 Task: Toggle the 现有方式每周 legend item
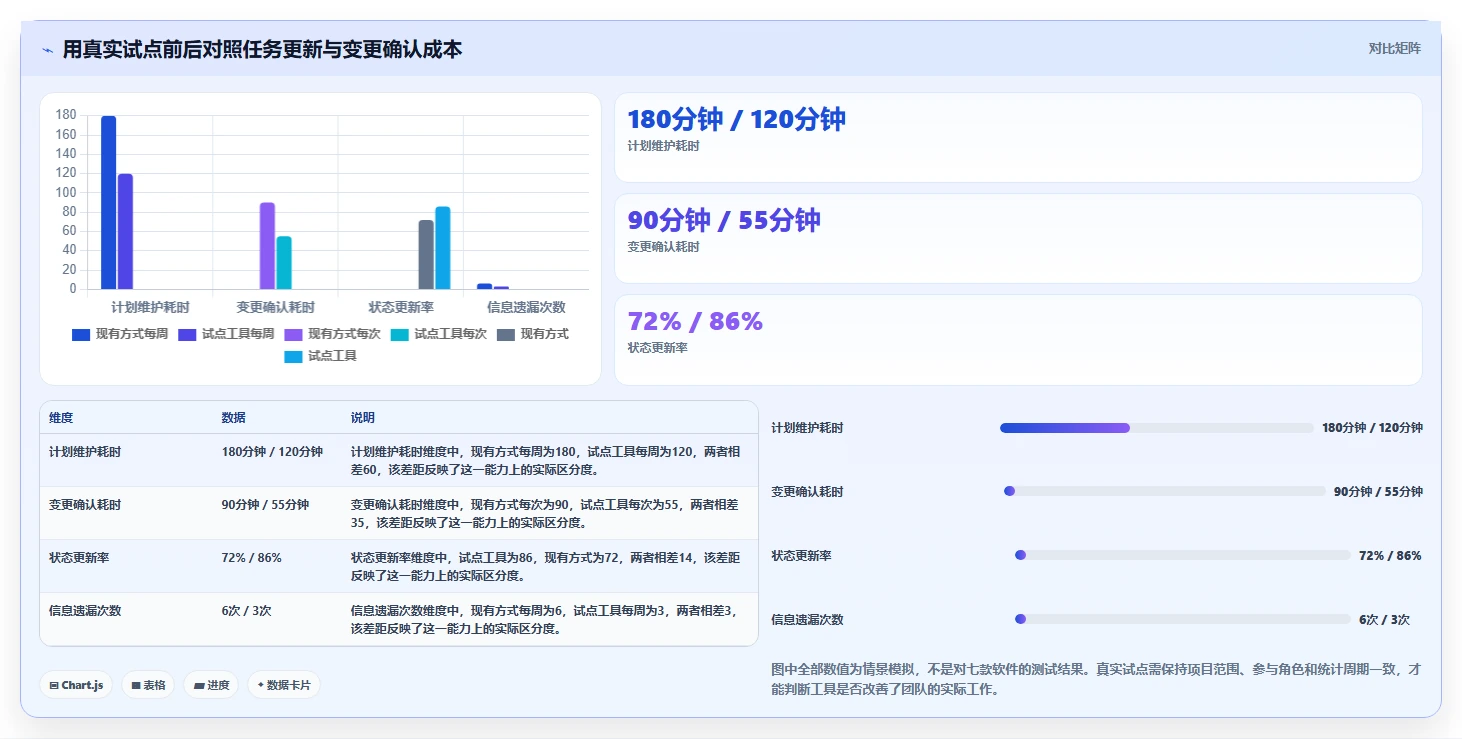click(120, 334)
